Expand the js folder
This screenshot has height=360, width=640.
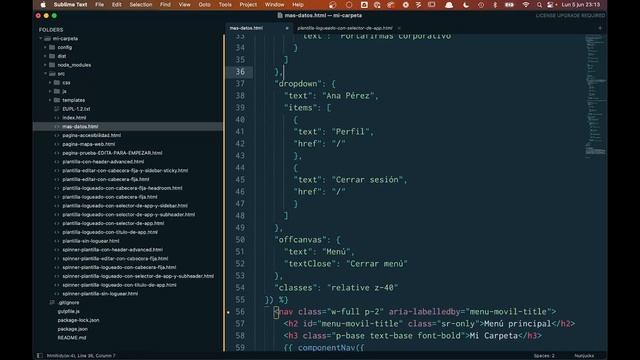[x=50, y=91]
